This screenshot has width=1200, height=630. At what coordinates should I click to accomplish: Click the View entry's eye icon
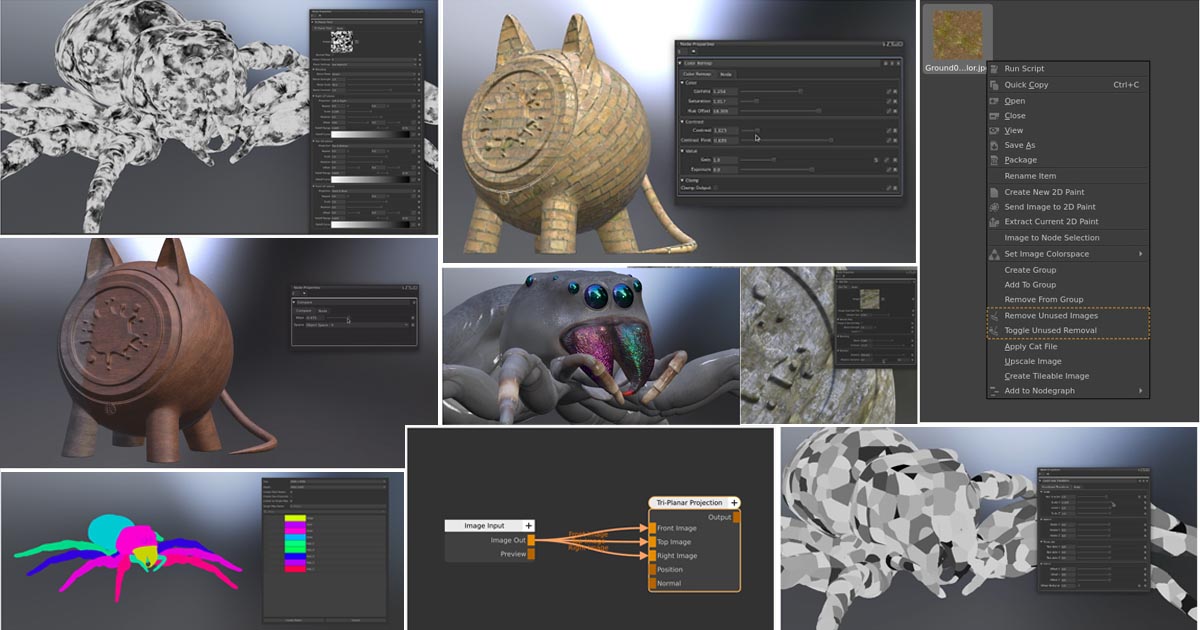(994, 131)
